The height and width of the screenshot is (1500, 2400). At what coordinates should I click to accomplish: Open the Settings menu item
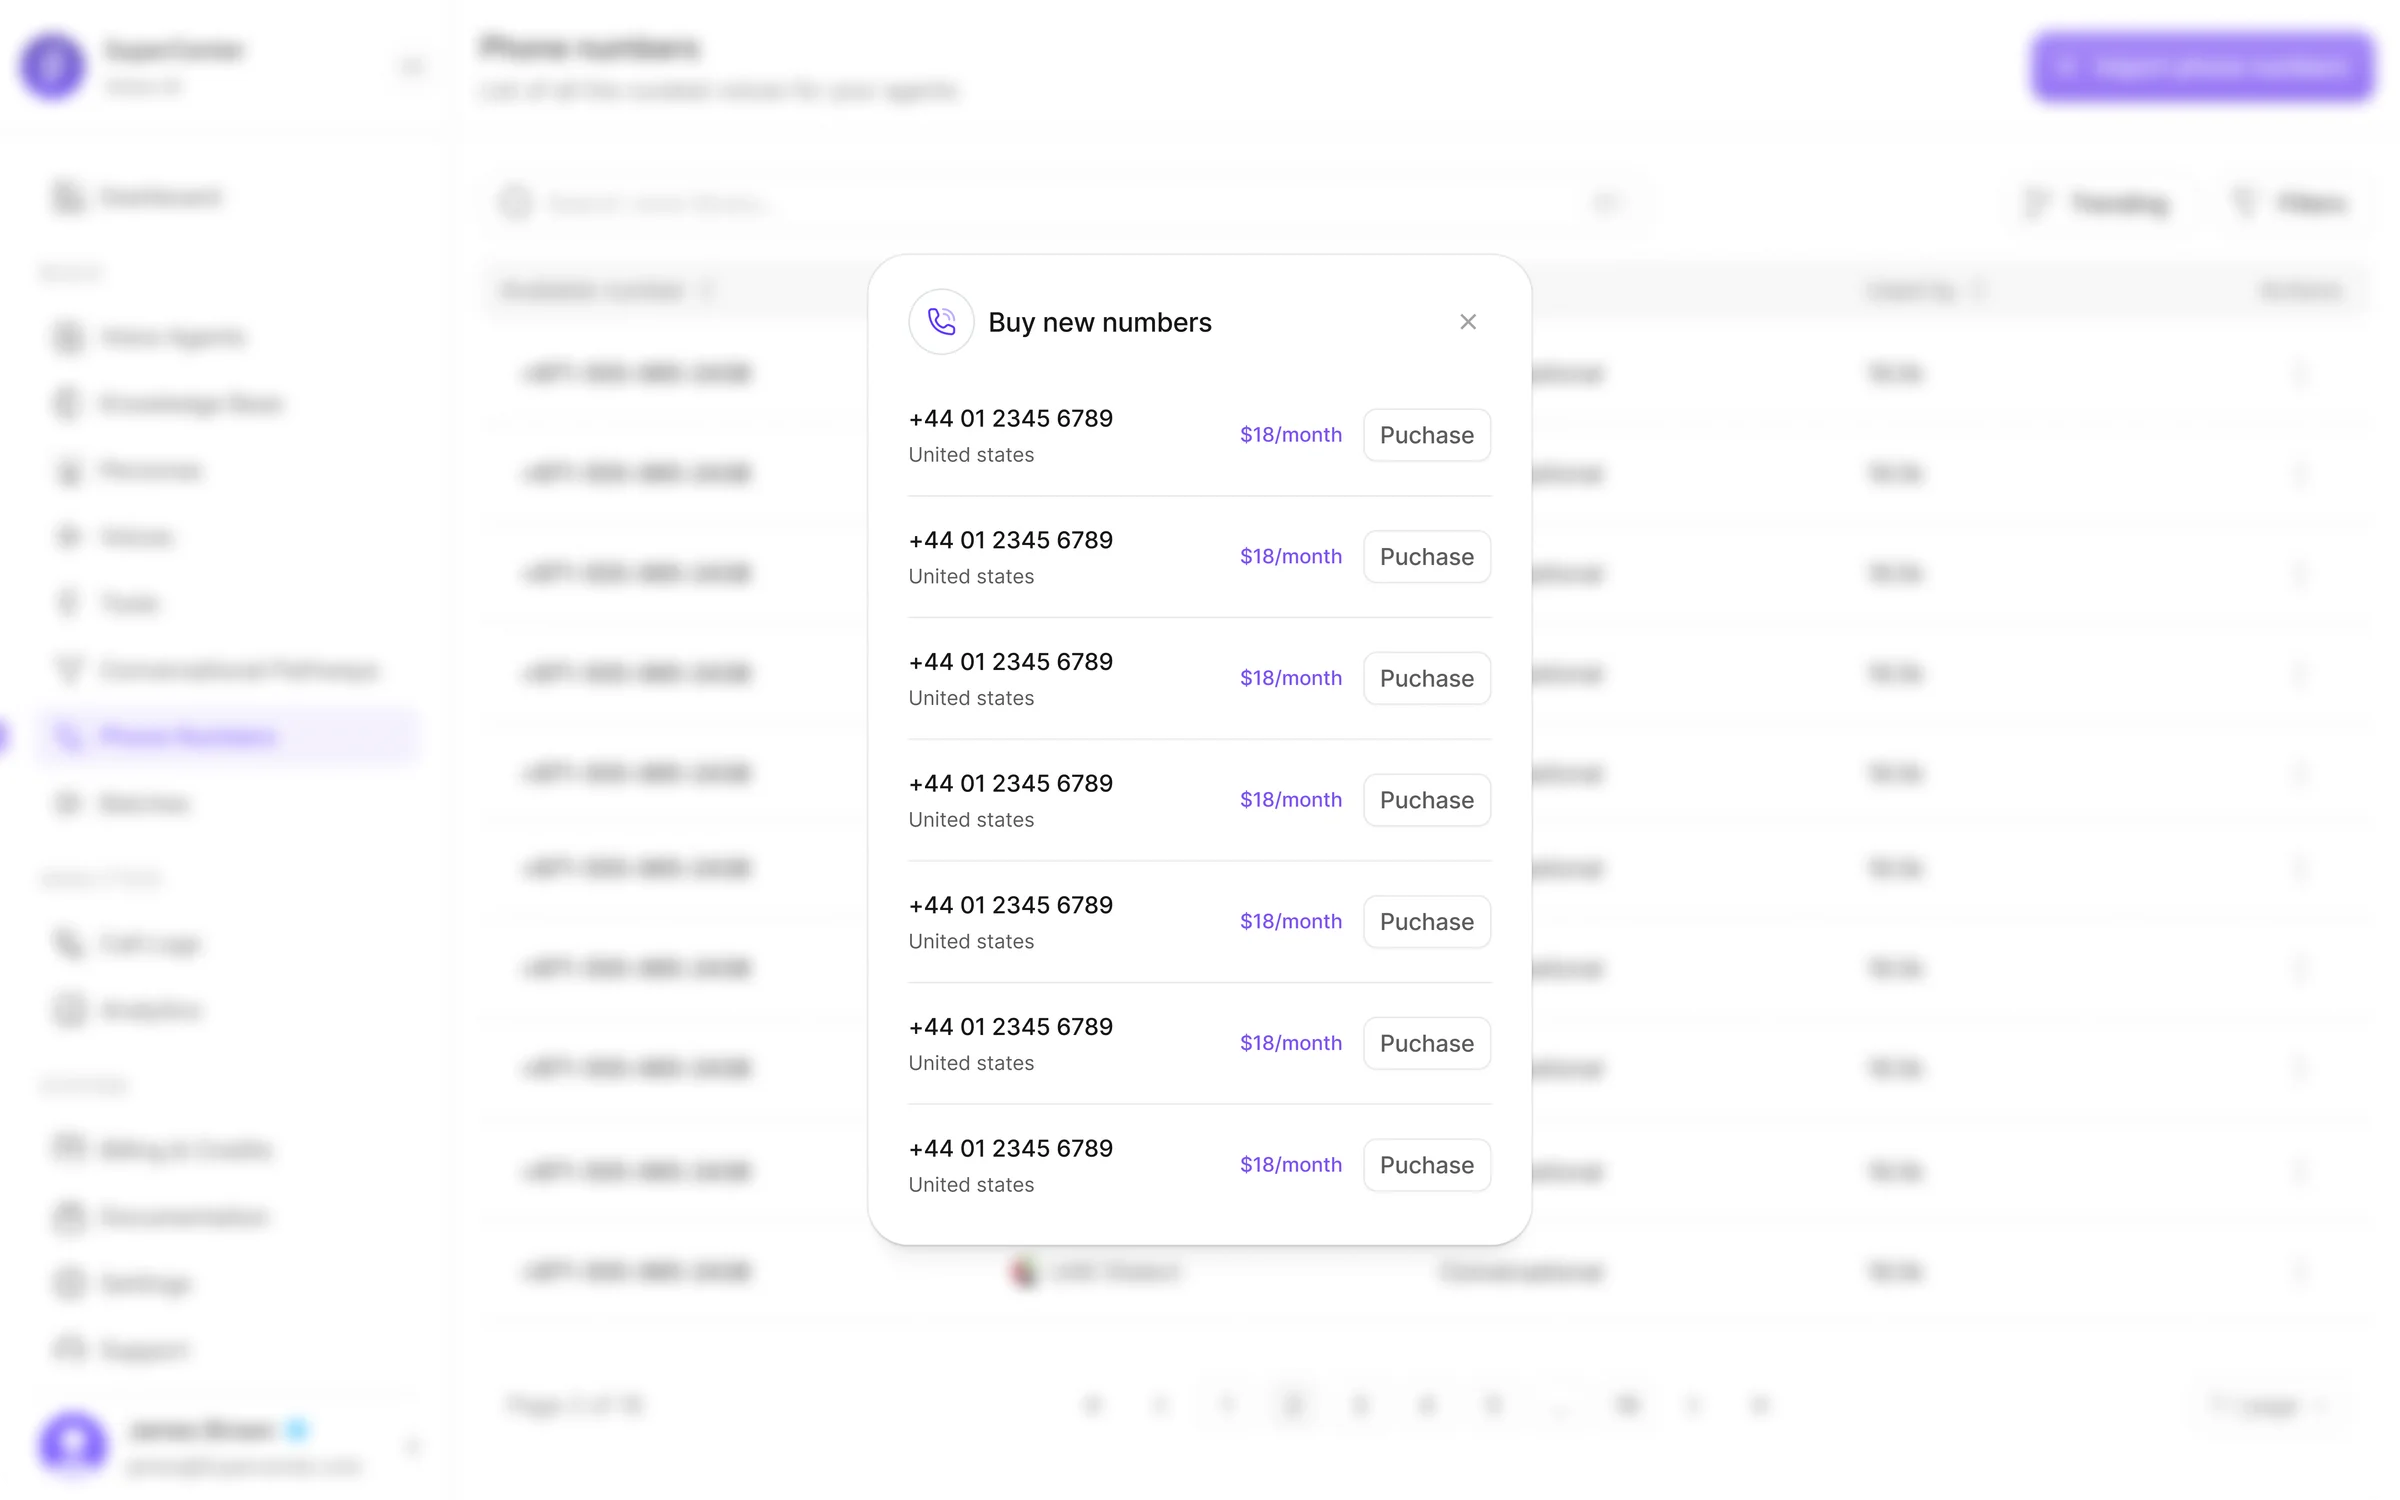tap(145, 1283)
